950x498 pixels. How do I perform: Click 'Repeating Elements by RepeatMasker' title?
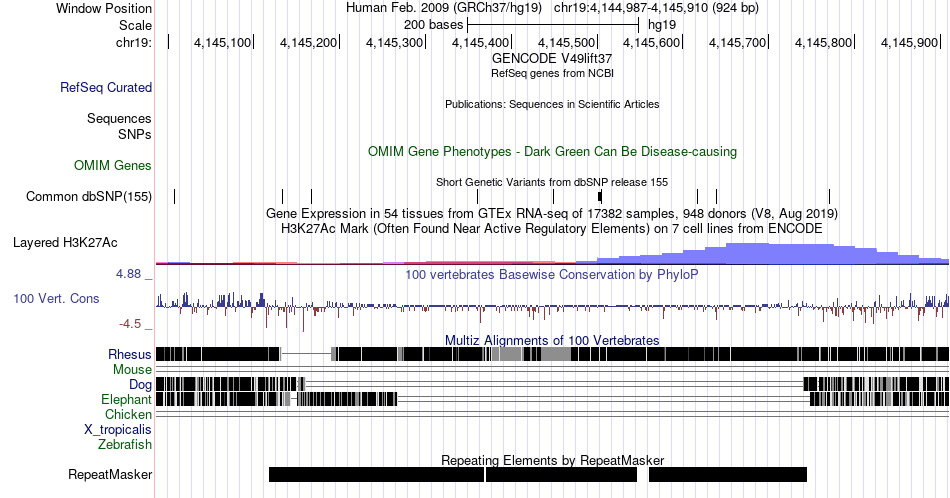point(552,460)
